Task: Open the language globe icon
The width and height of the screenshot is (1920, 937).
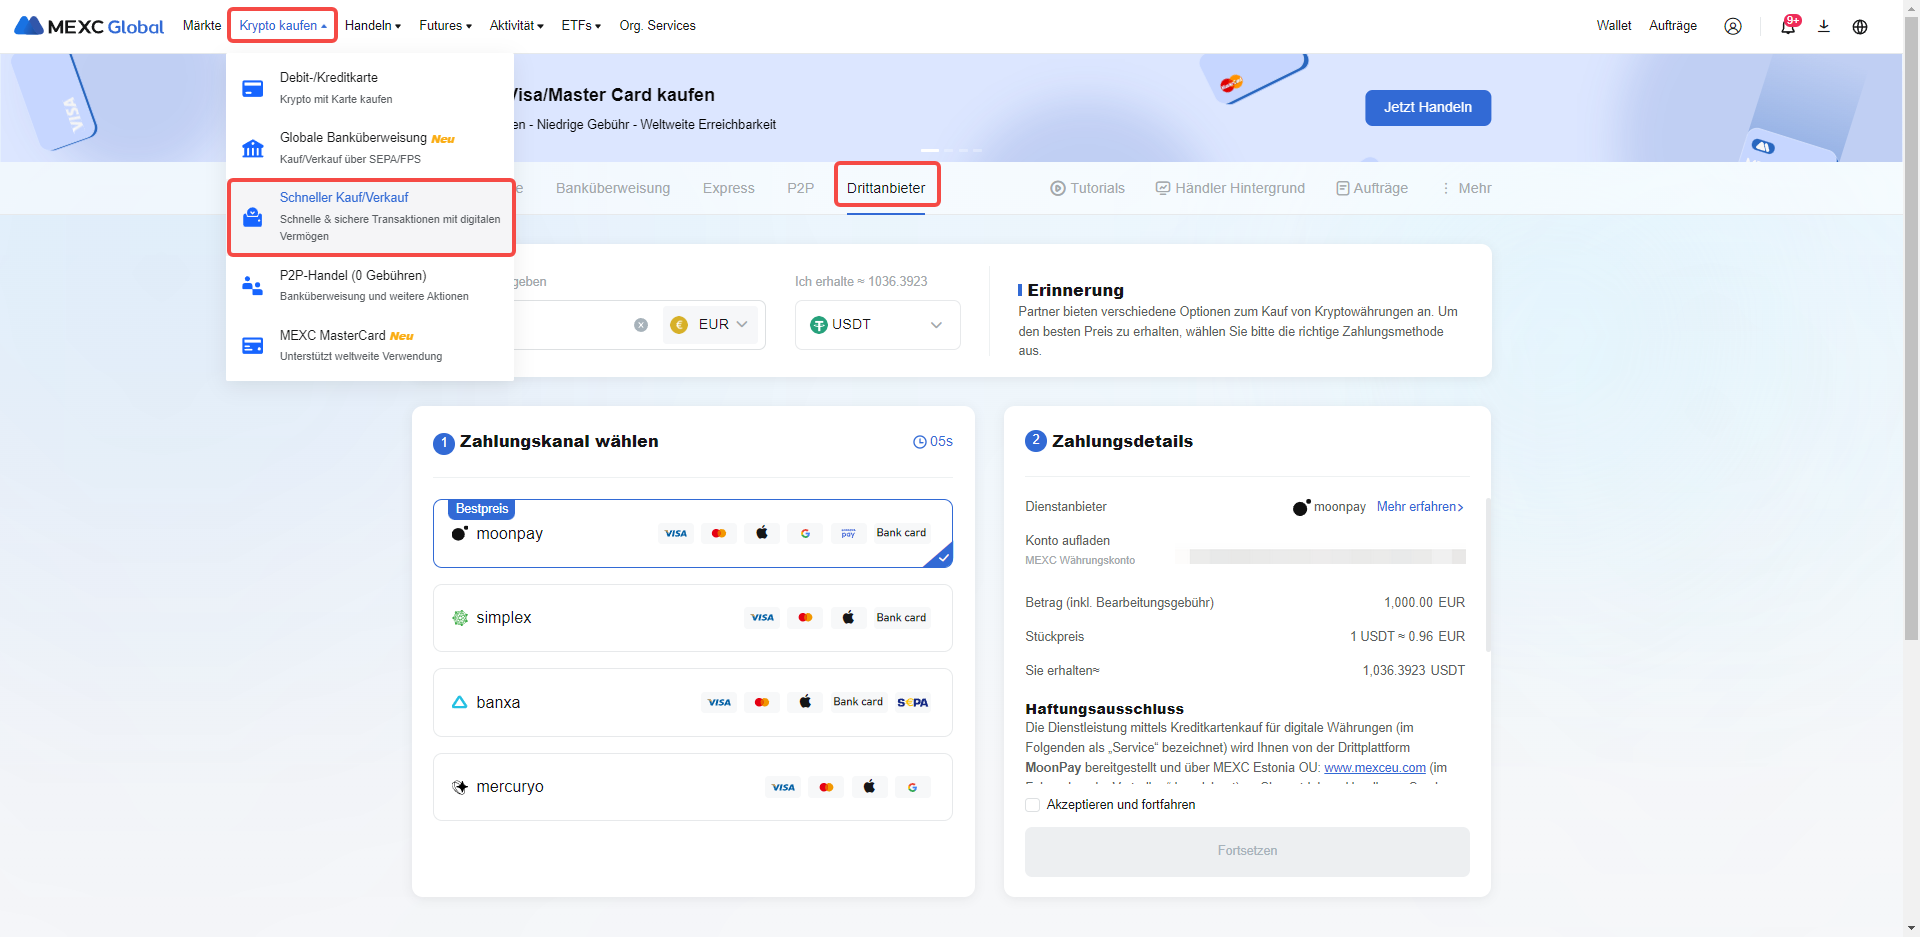Action: click(1859, 26)
